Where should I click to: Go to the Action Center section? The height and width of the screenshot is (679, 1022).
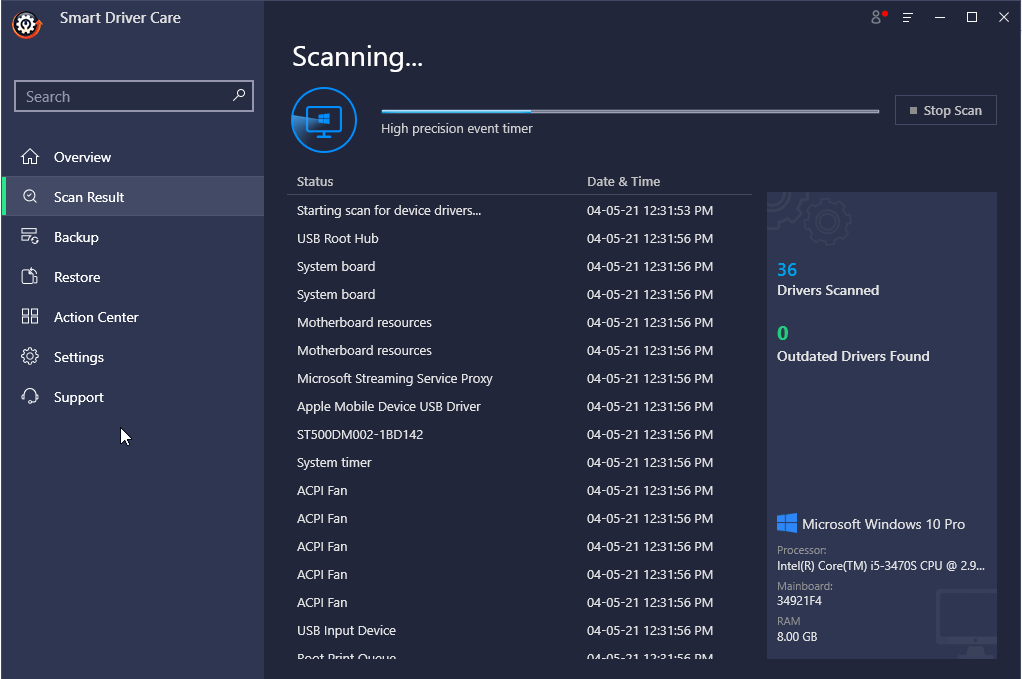point(96,317)
